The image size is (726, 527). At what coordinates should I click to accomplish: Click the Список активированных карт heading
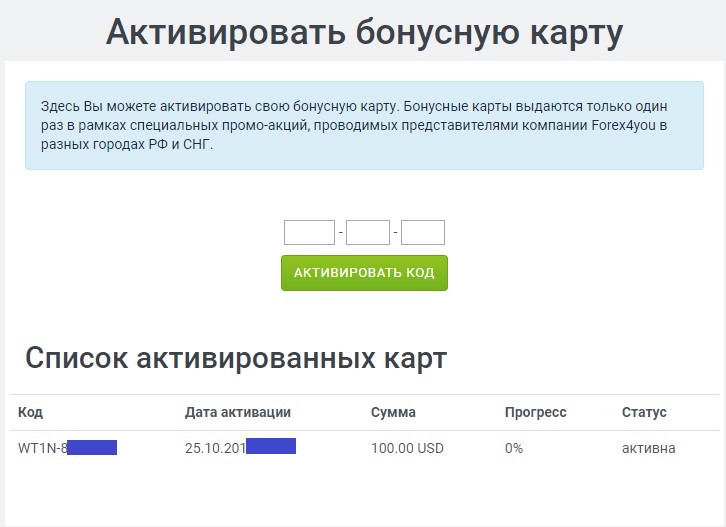click(236, 358)
